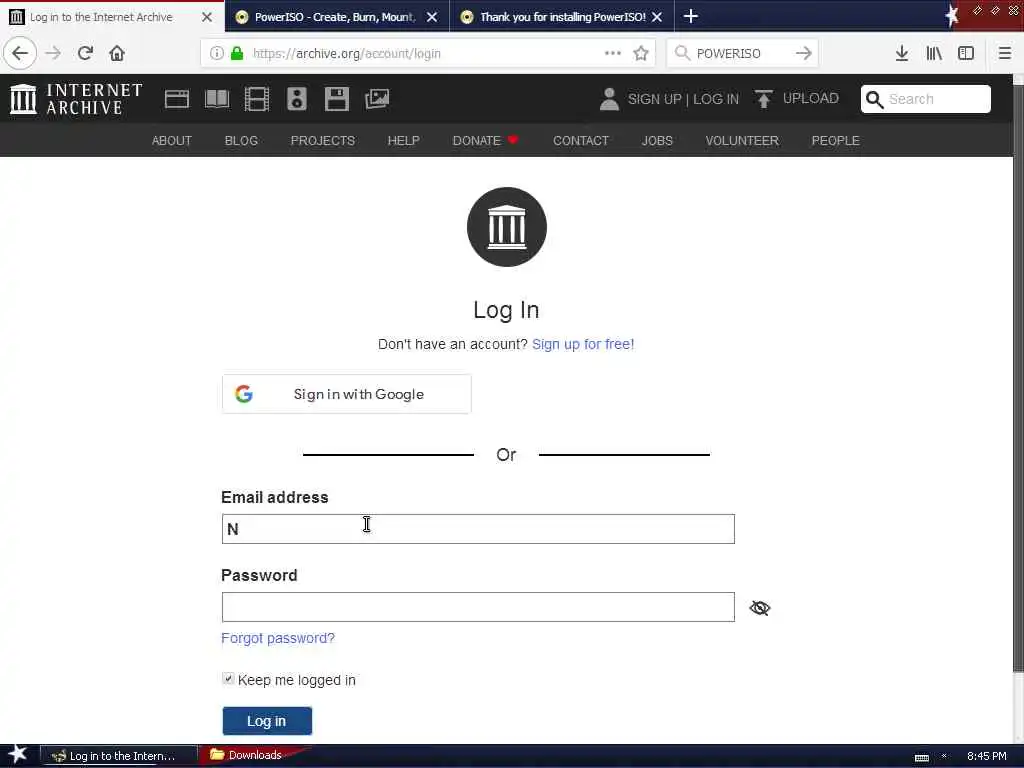1024x768 pixels.
Task: Open the JOBS menu item
Action: (657, 140)
